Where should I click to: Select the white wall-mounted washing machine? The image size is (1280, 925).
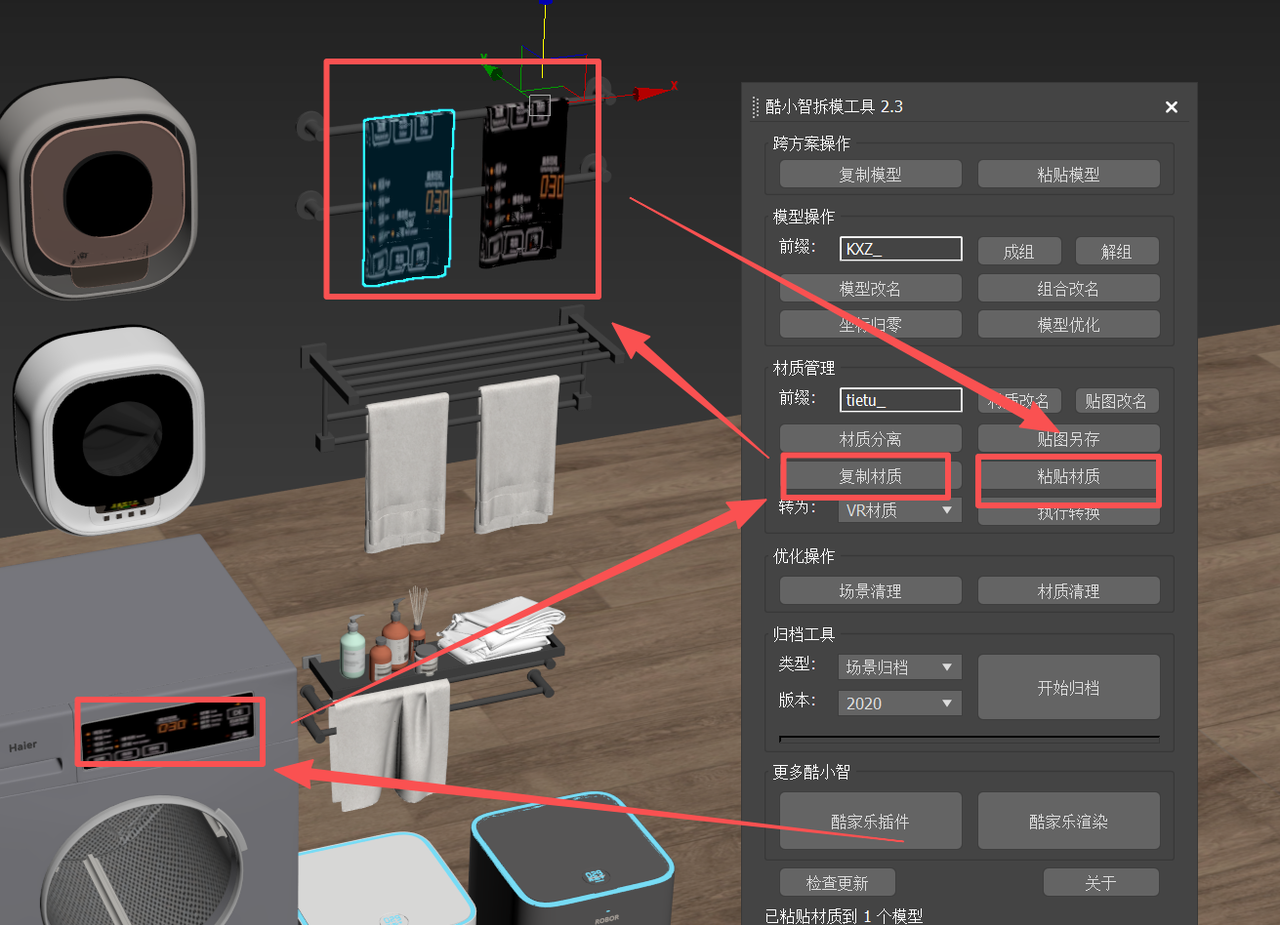[110, 432]
